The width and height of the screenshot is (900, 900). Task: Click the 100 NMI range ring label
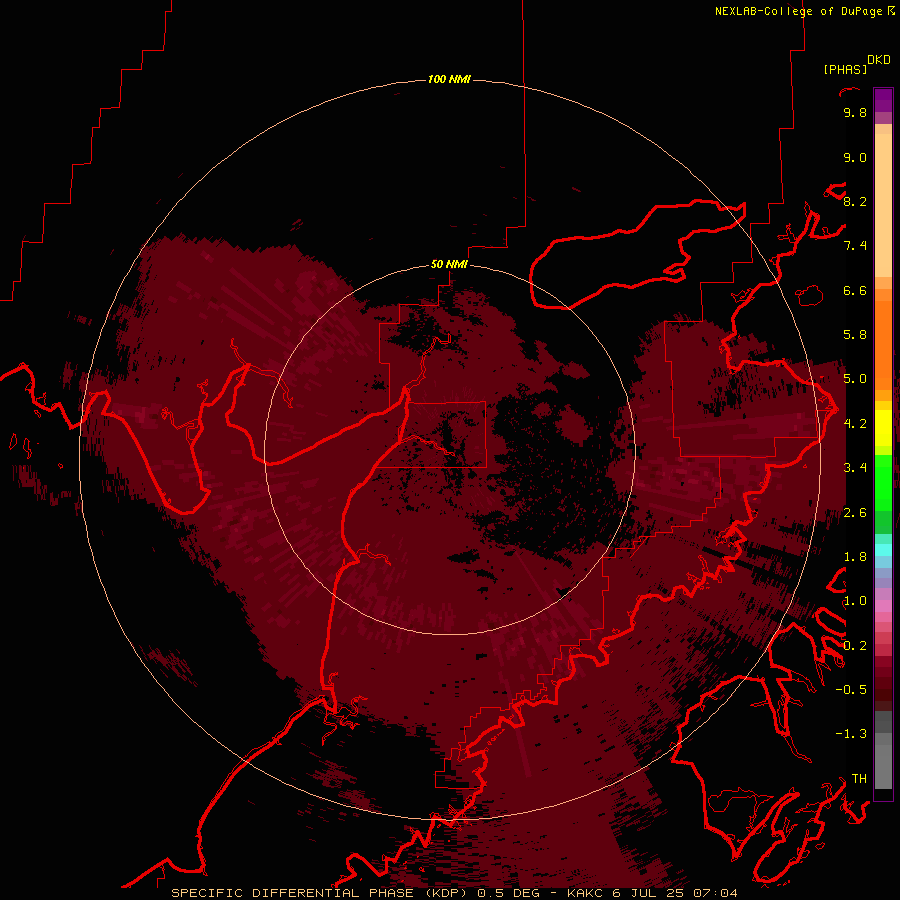[449, 79]
